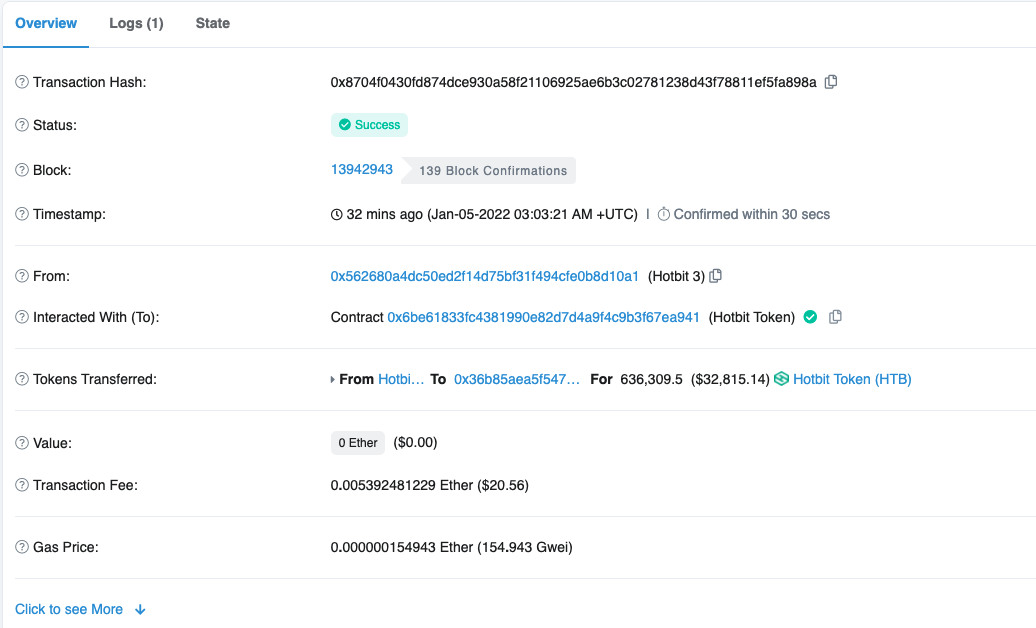1036x628 pixels.
Task: Open sender address 0x562680a4dc50 link
Action: pos(484,276)
